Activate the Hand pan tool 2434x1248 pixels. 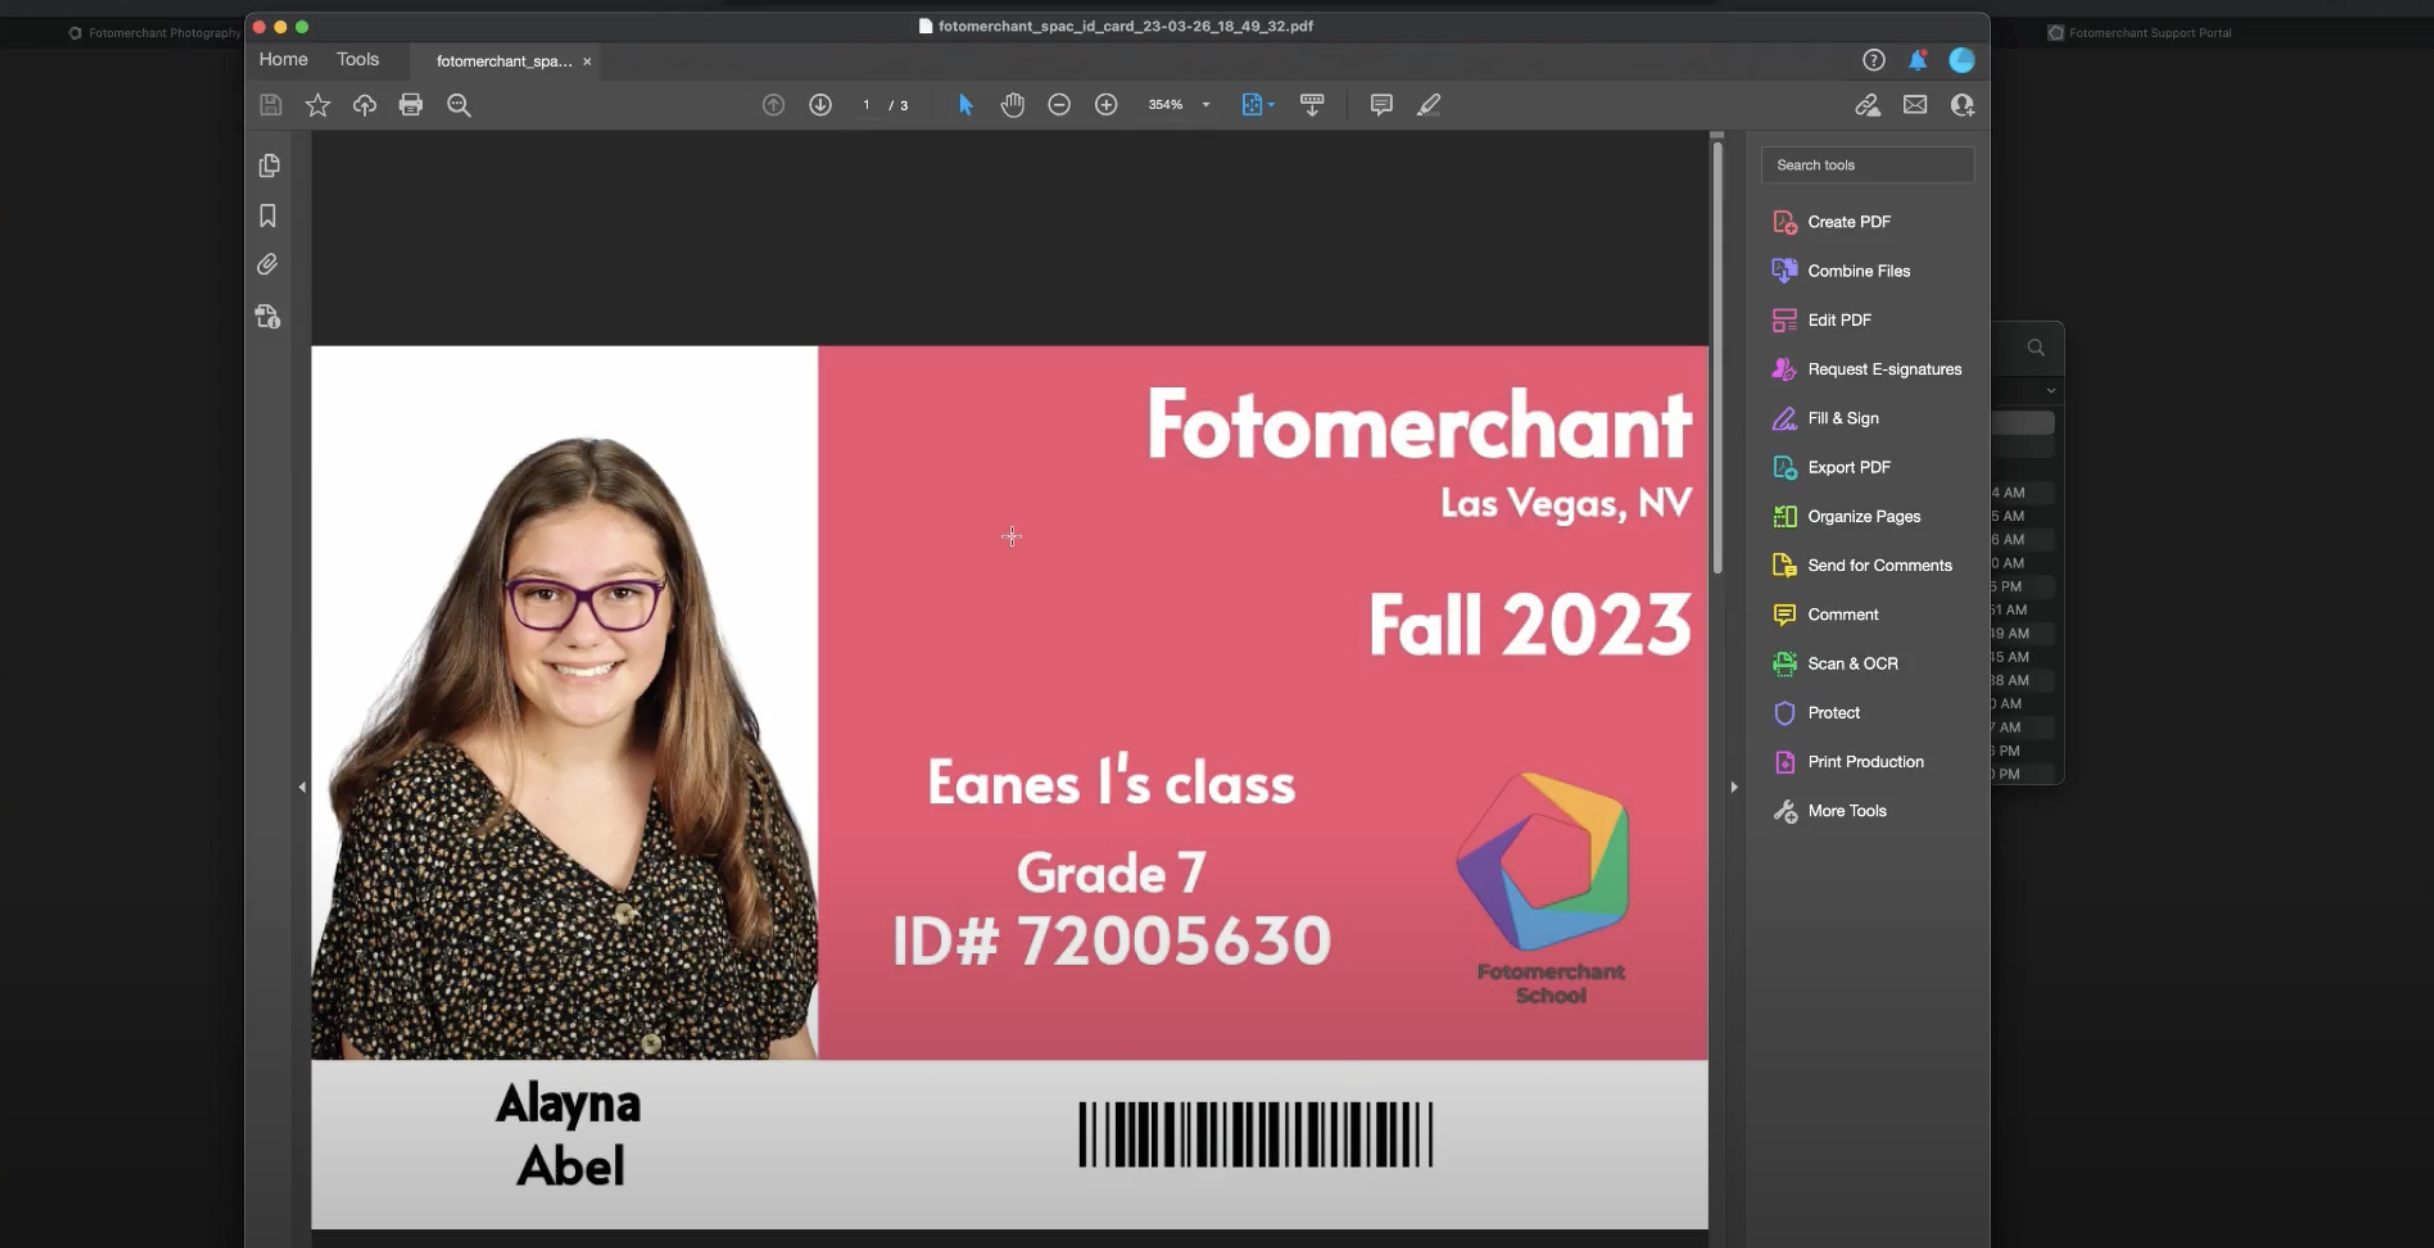coord(1012,105)
